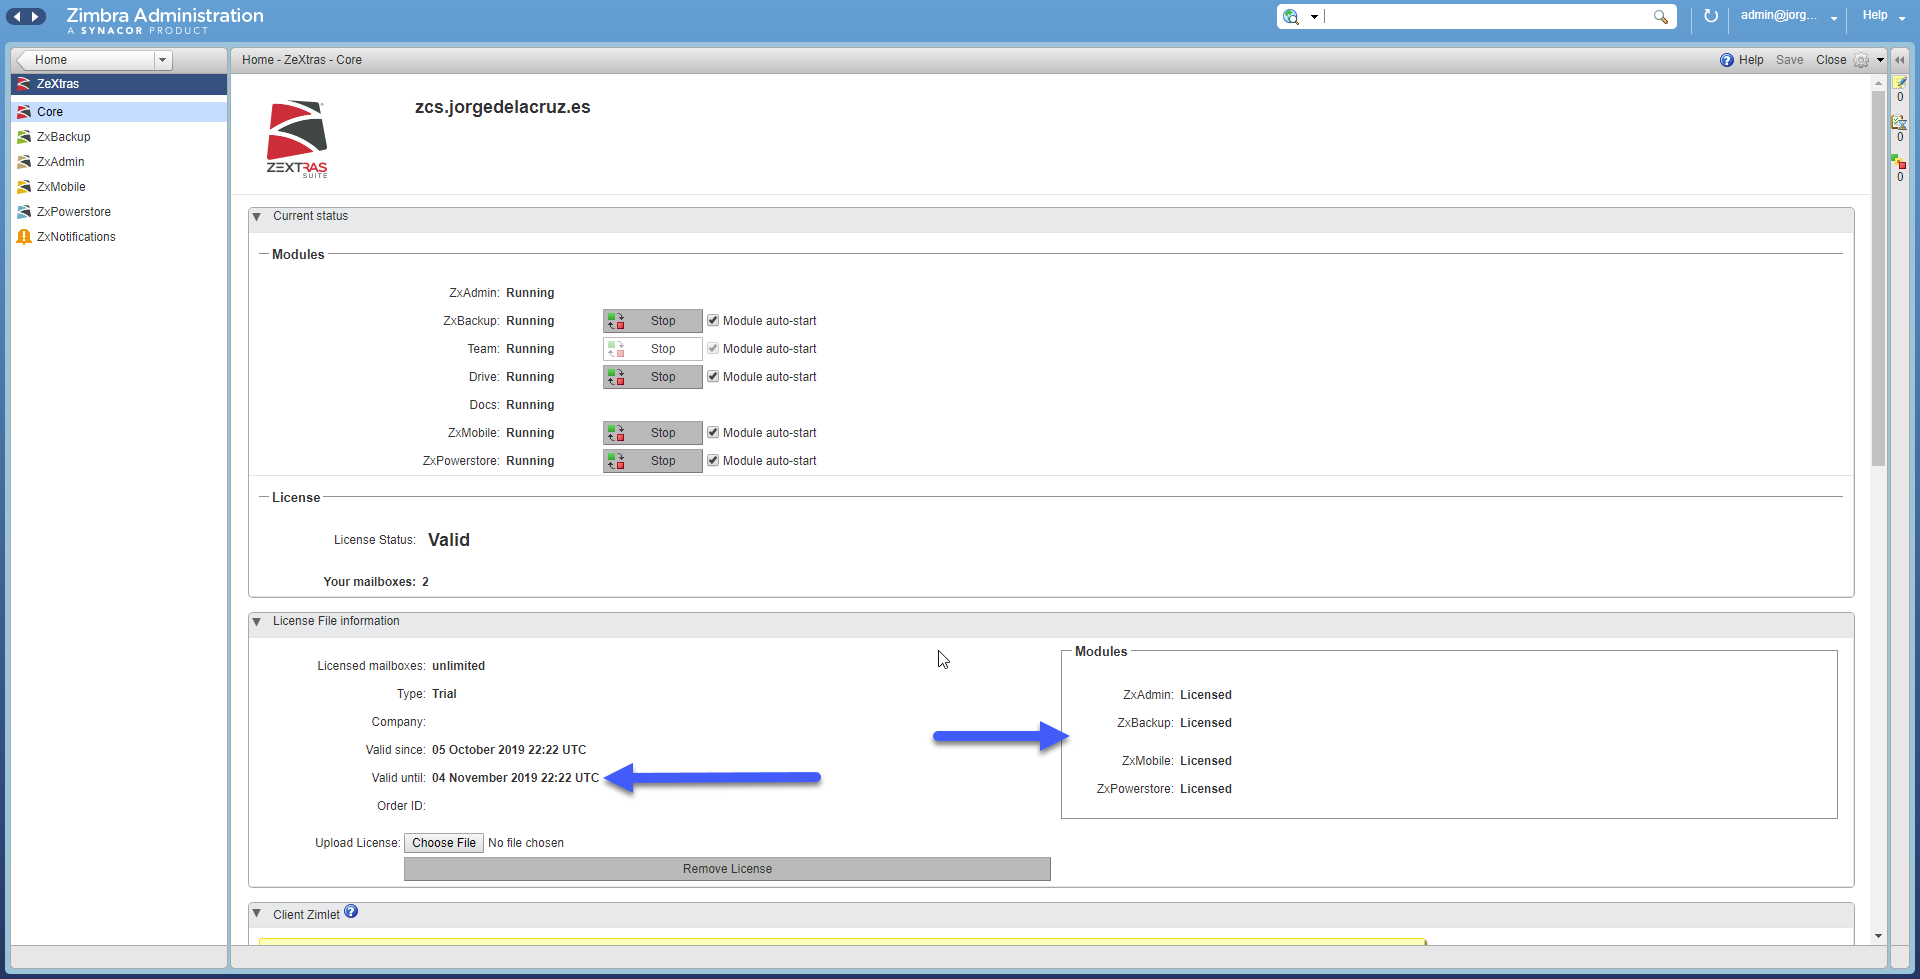Screen dimensions: 1920x979
Task: Toggle Team Module auto-start checkbox
Action: 713,349
